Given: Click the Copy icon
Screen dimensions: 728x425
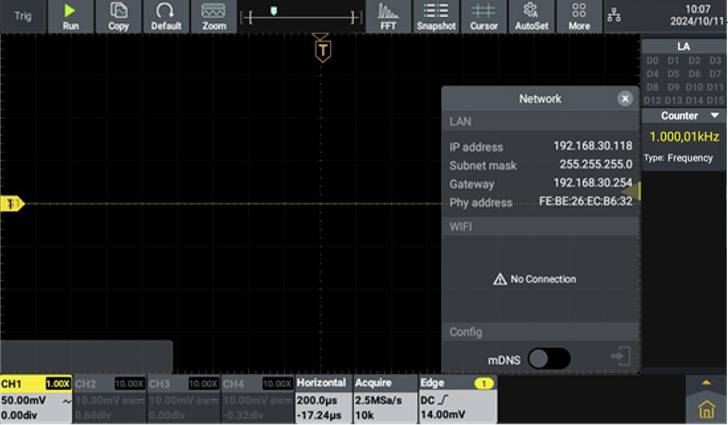Looking at the screenshot, I should tap(118, 16).
